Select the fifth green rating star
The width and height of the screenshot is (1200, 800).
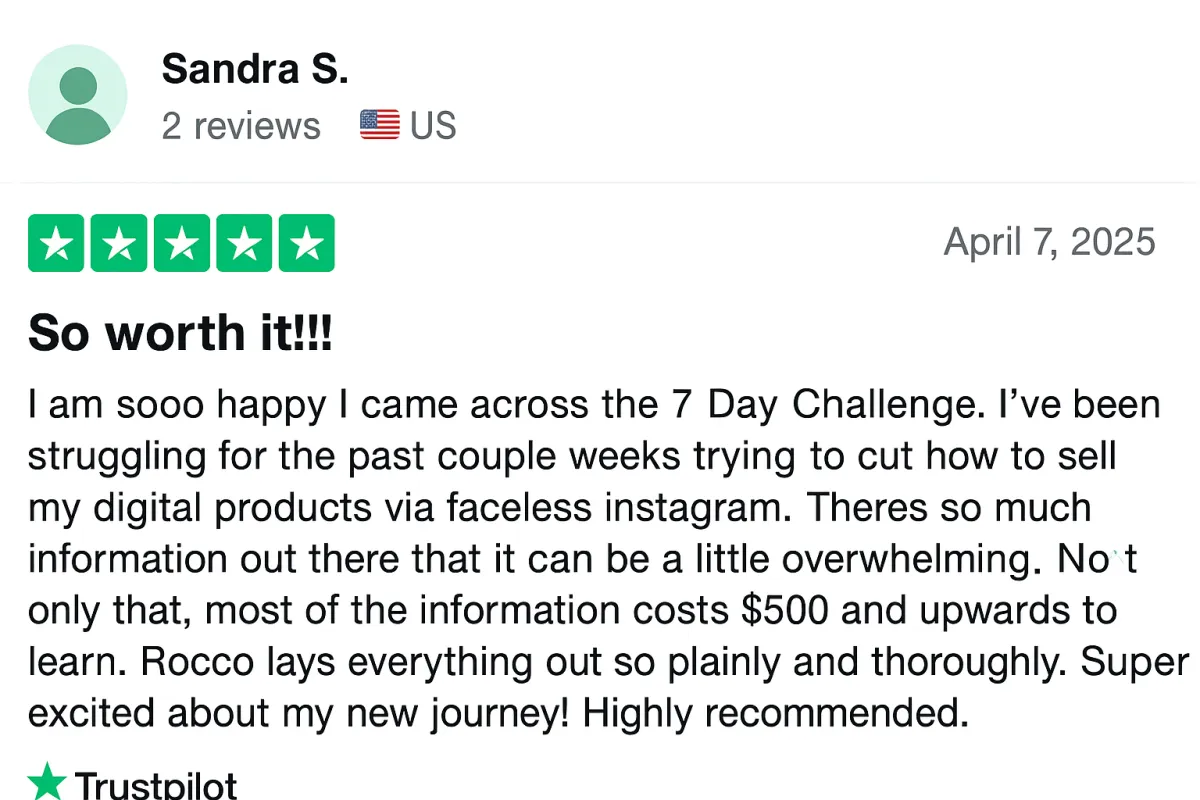coord(306,243)
